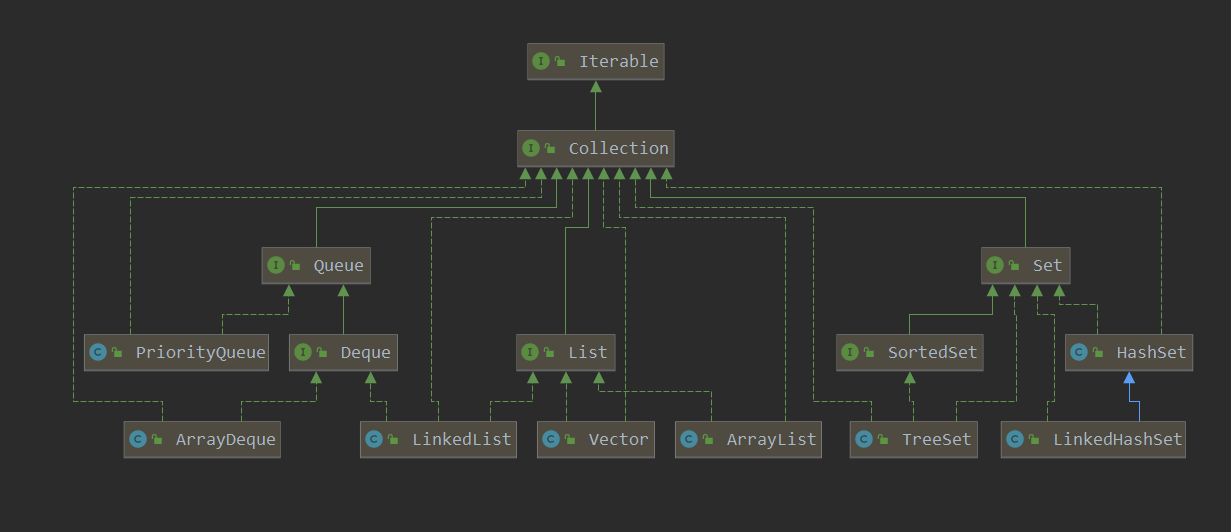Screen dimensions: 1231x532
Task: Click the lock icon on the ArrayList node
Action: pyautogui.click(x=708, y=440)
